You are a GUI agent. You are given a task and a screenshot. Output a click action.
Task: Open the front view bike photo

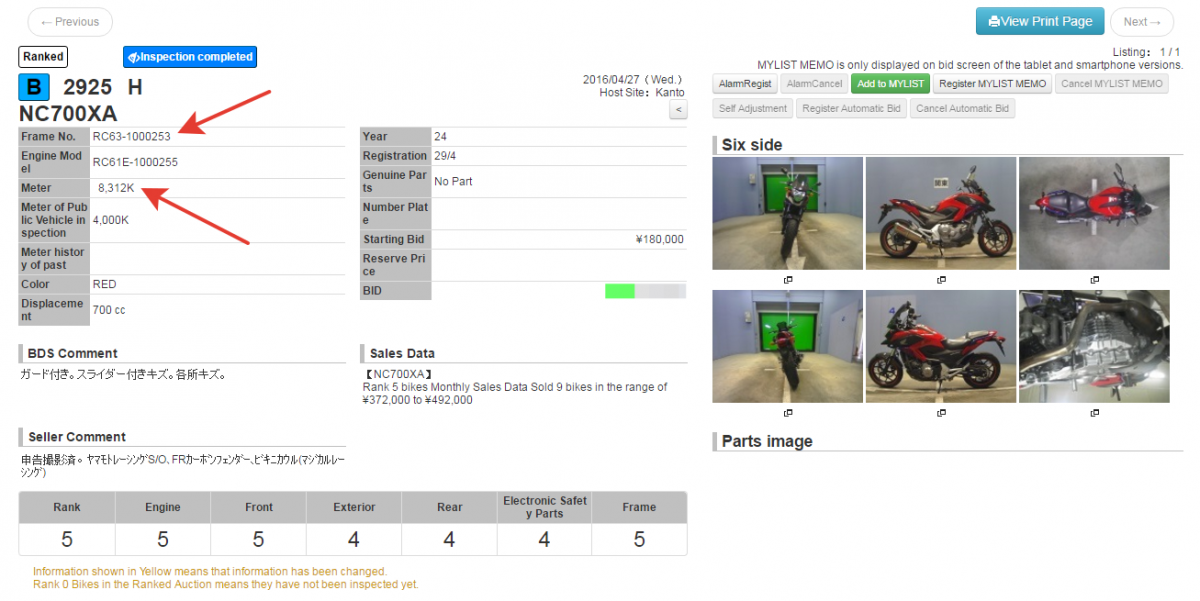click(x=787, y=213)
